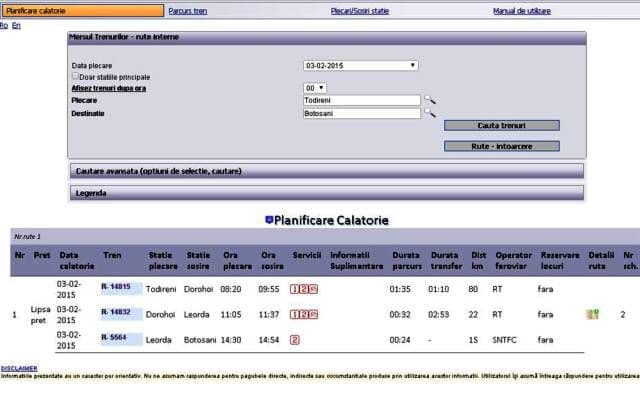The image size is (640, 396).
Task: Click the Leorda departure station cell
Action: click(x=159, y=340)
